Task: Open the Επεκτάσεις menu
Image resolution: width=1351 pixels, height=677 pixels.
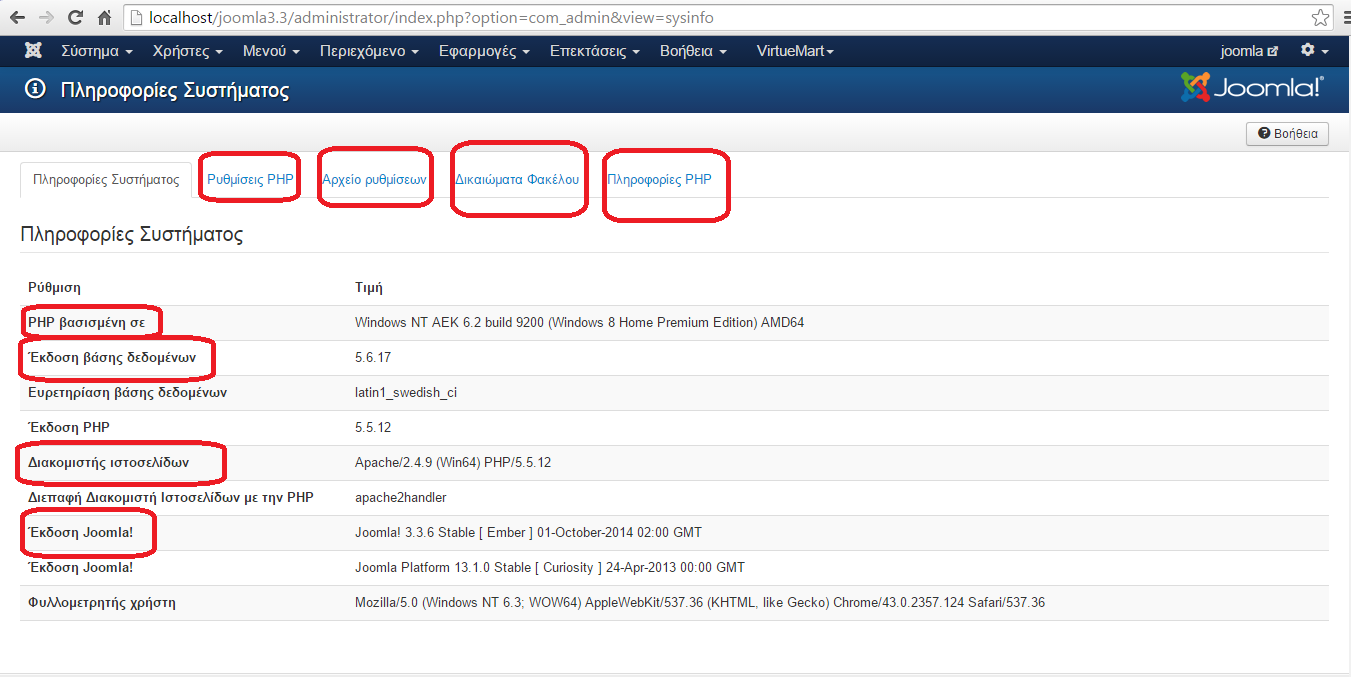Action: click(595, 51)
